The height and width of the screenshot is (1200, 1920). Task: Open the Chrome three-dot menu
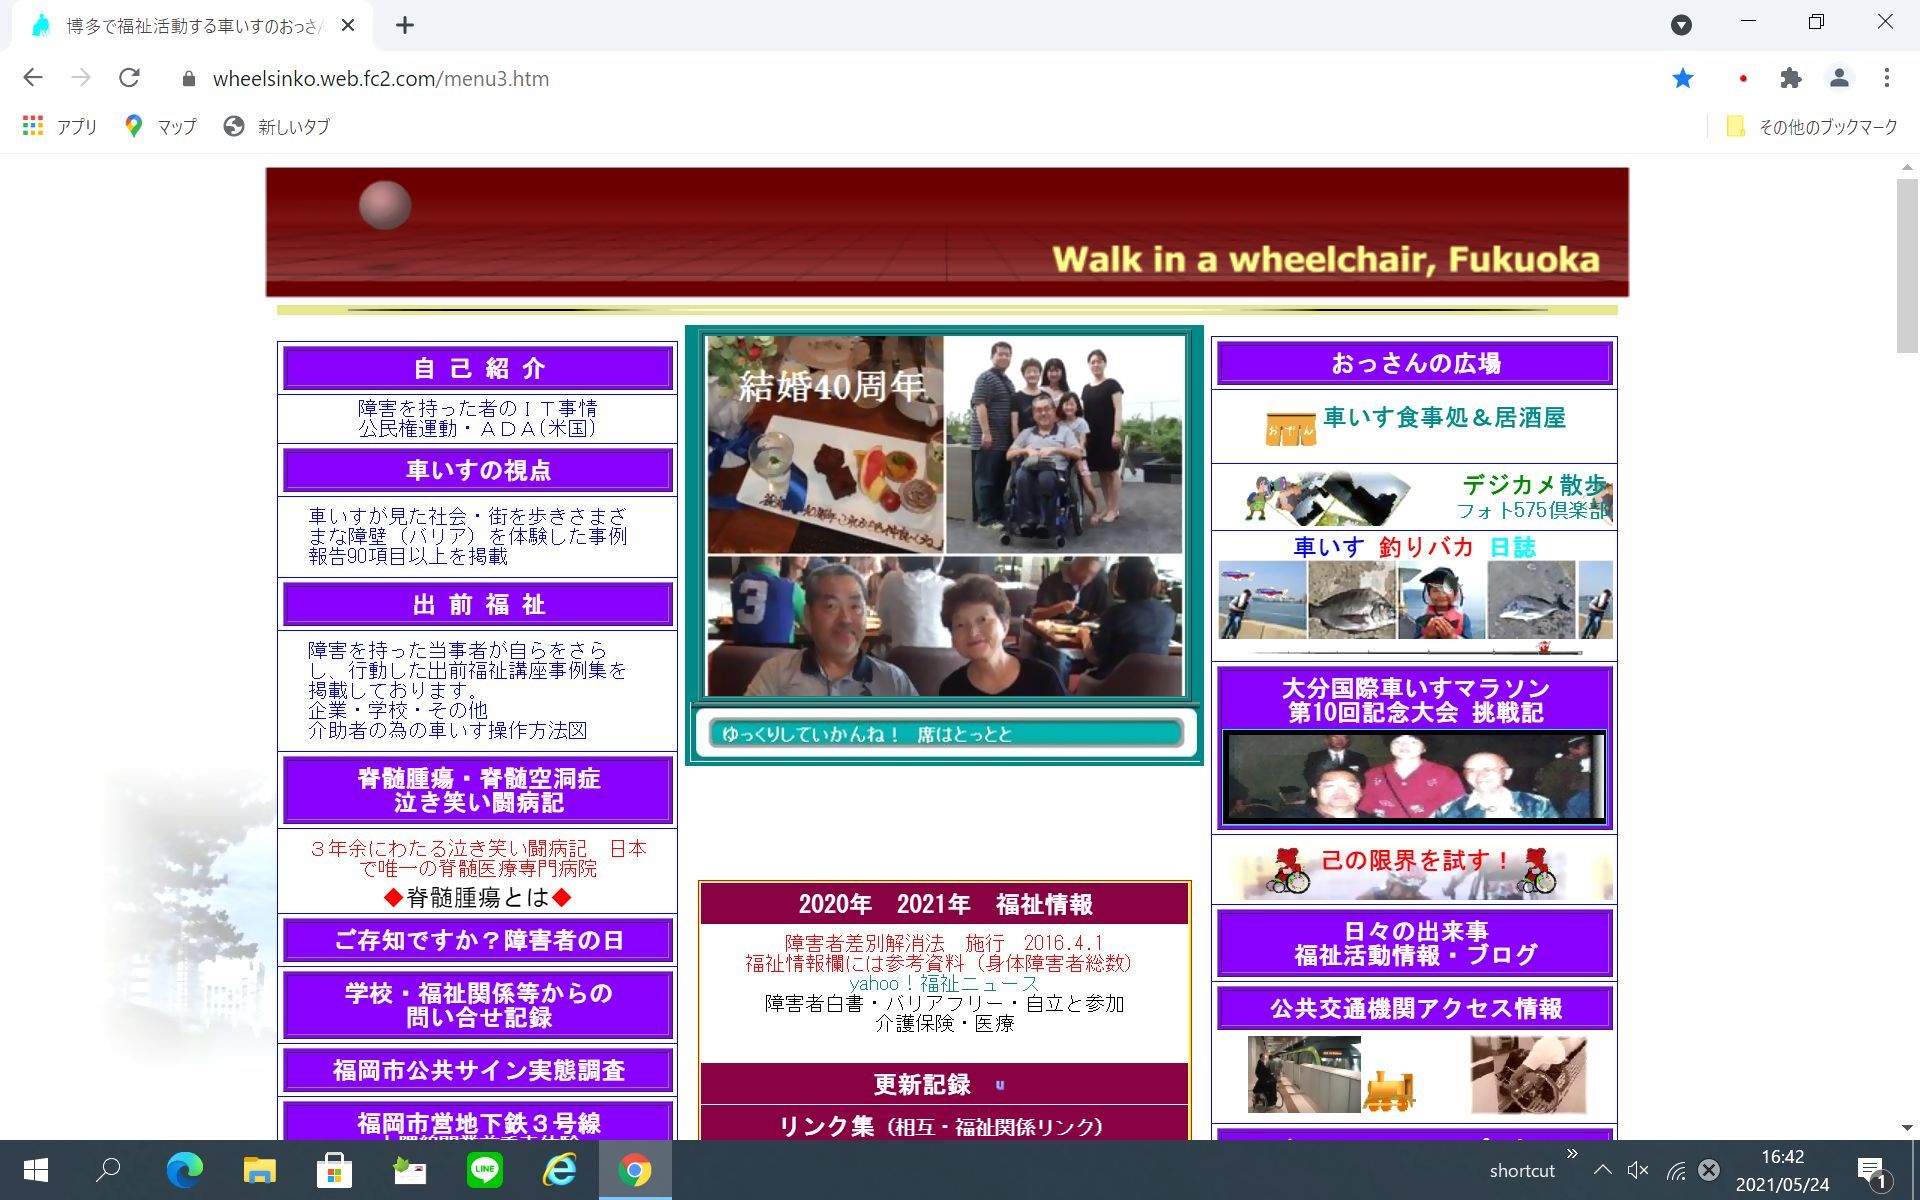coord(1886,77)
